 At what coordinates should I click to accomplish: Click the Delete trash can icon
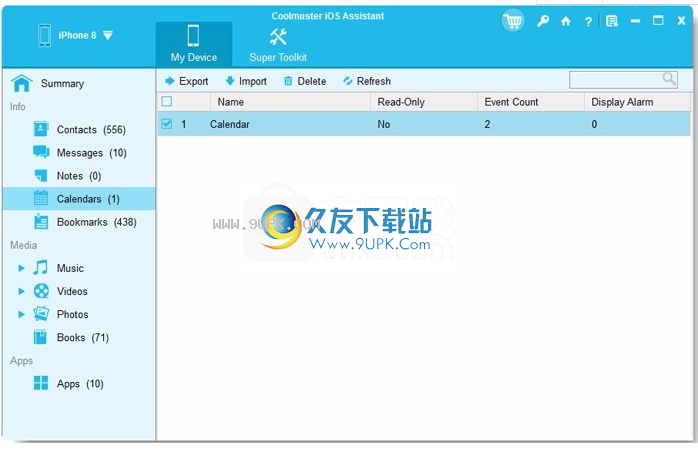288,81
